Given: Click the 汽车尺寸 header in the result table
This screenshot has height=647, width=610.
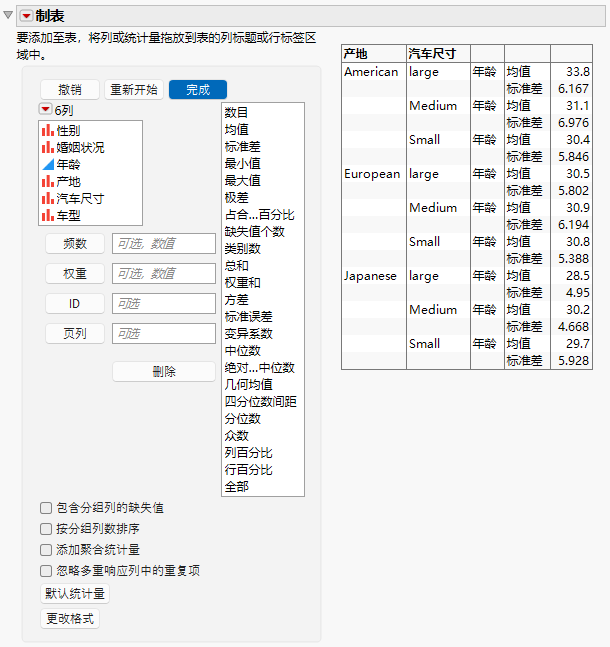Looking at the screenshot, I should pos(432,54).
